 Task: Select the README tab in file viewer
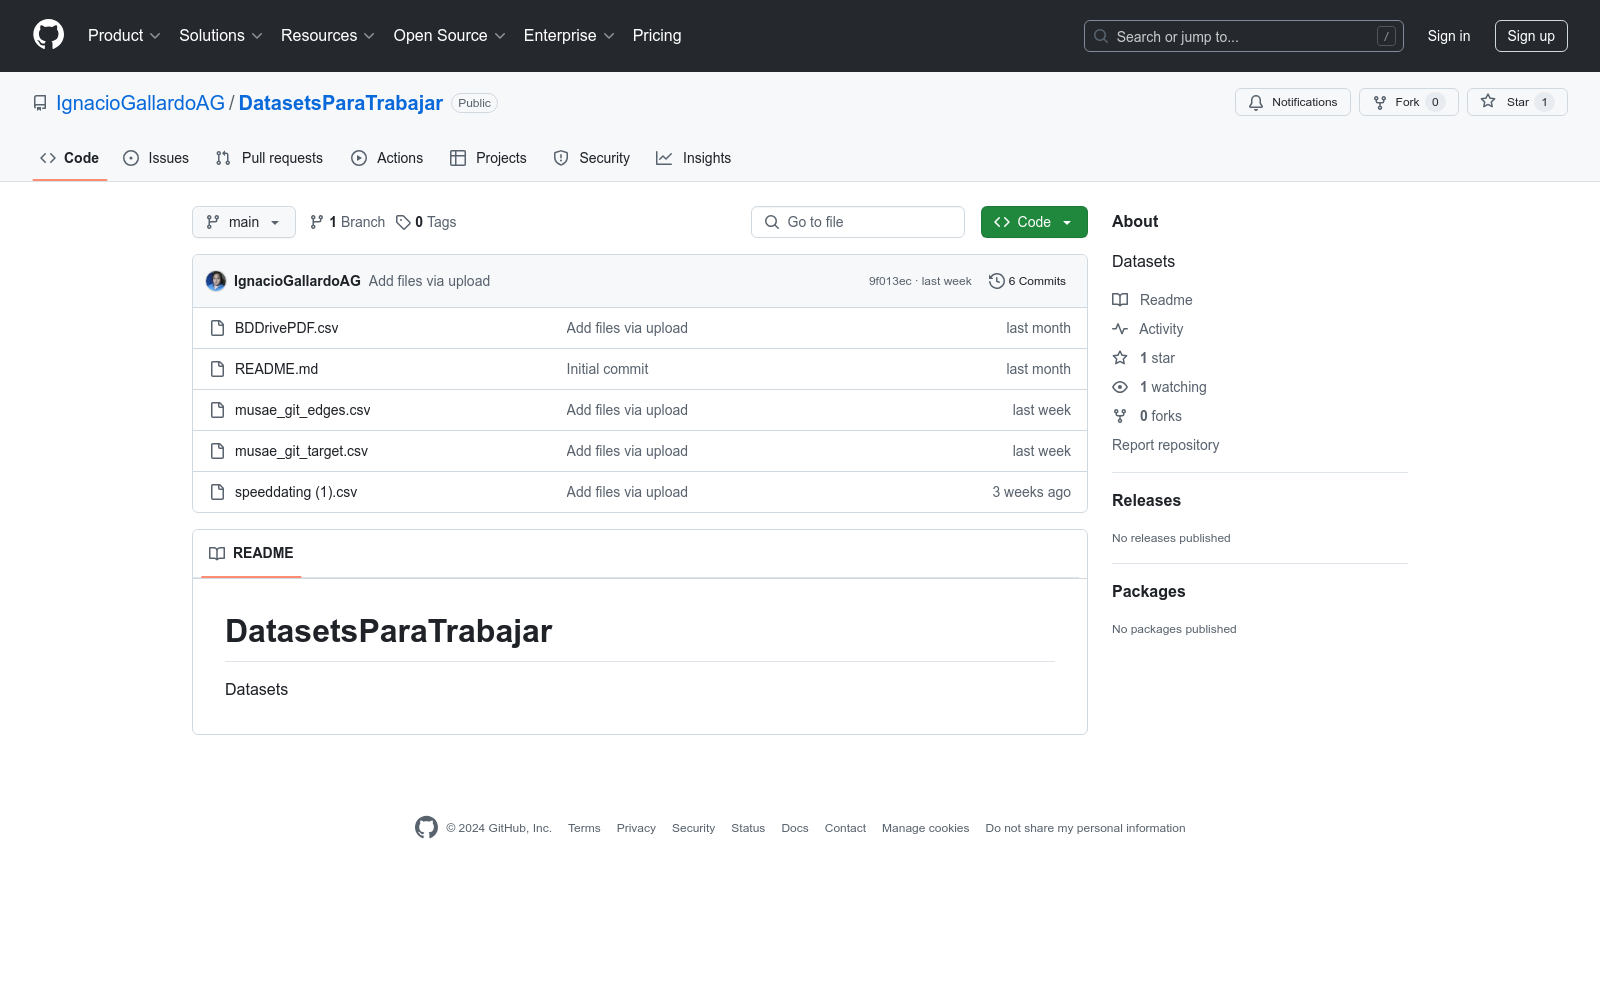click(x=251, y=553)
